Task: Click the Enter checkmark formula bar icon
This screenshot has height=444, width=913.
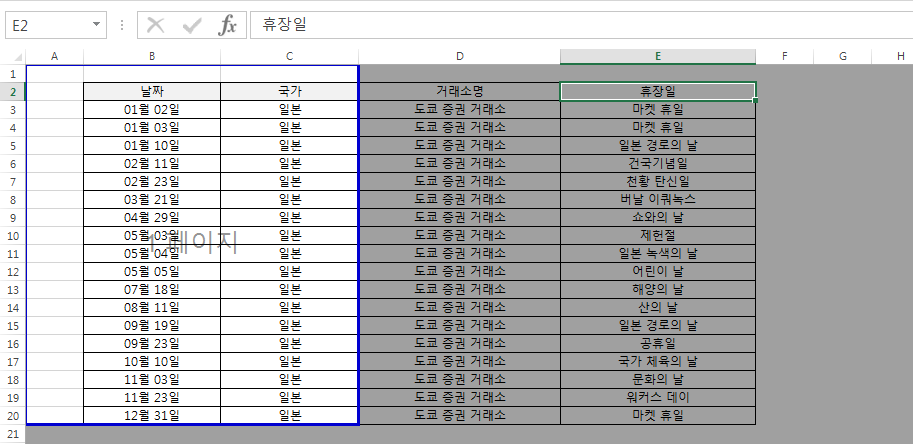Action: coord(192,25)
